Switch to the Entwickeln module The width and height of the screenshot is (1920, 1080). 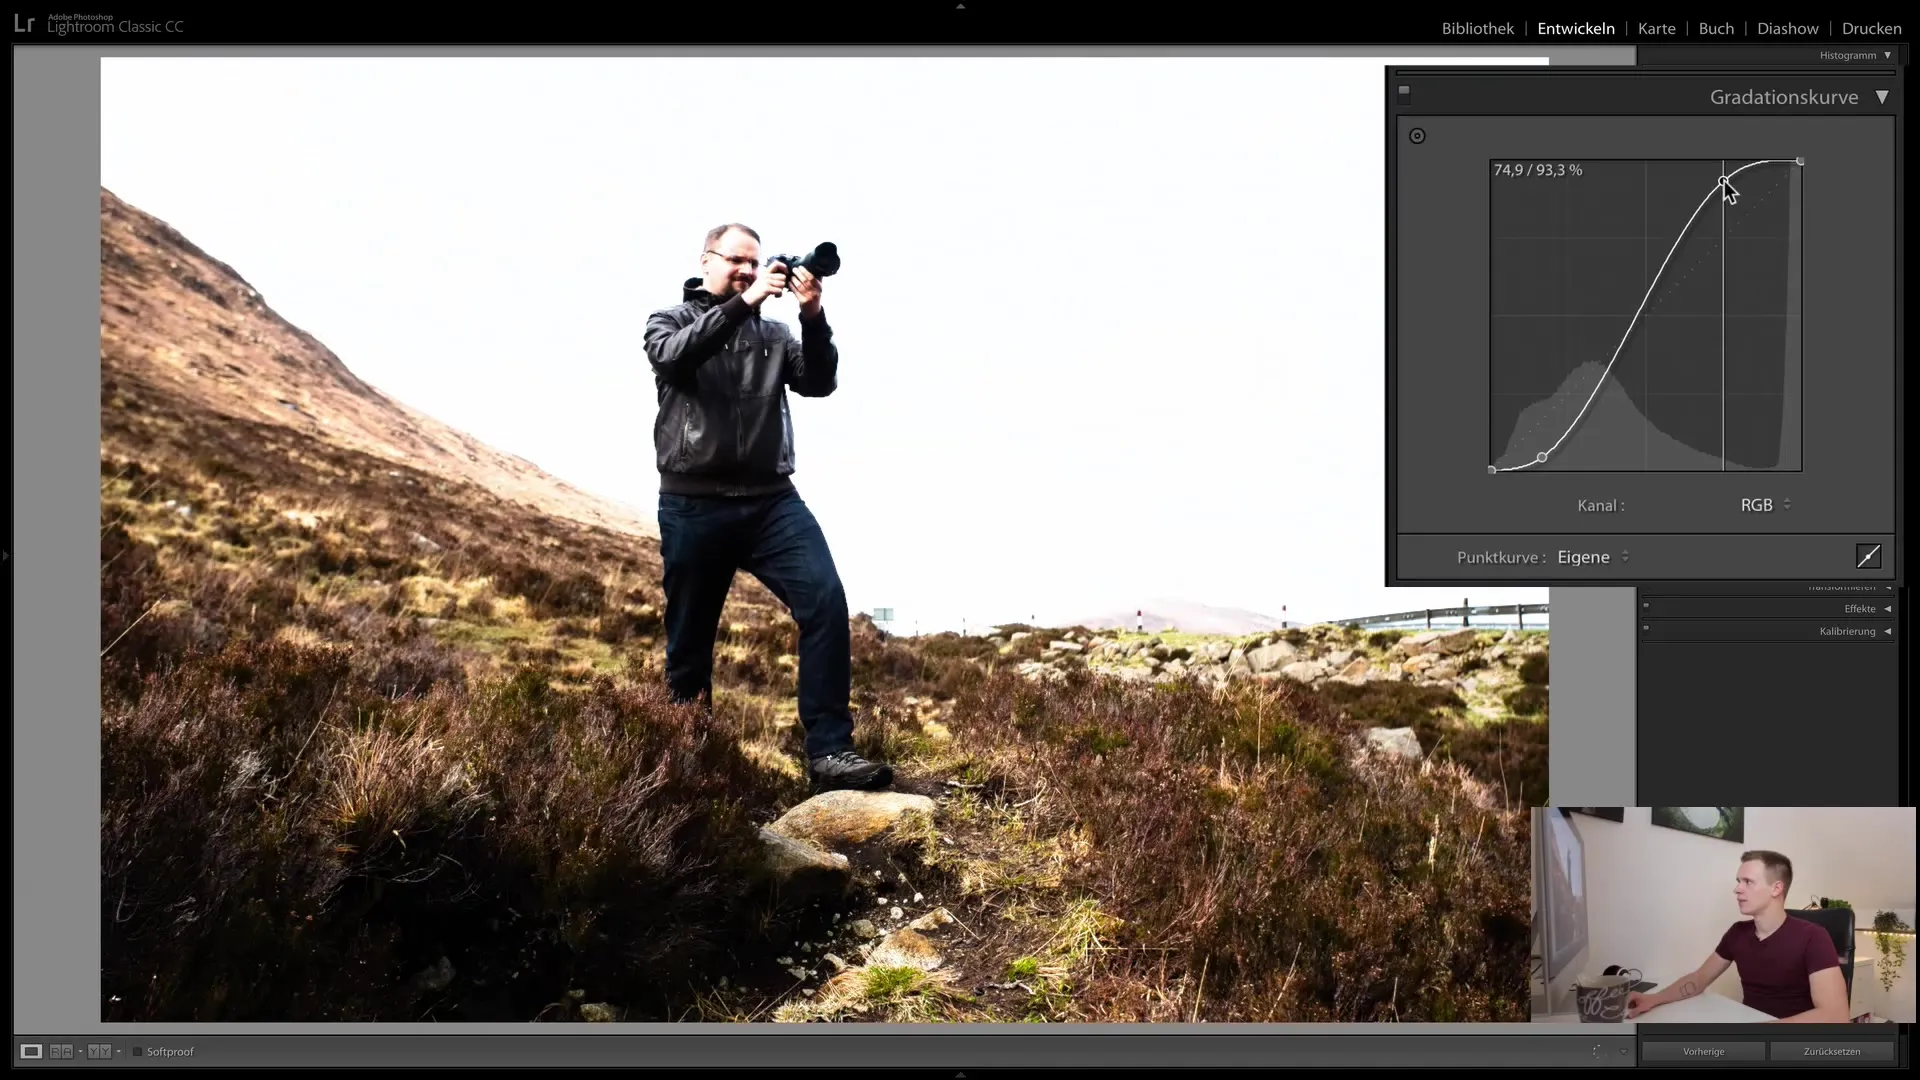[1575, 28]
